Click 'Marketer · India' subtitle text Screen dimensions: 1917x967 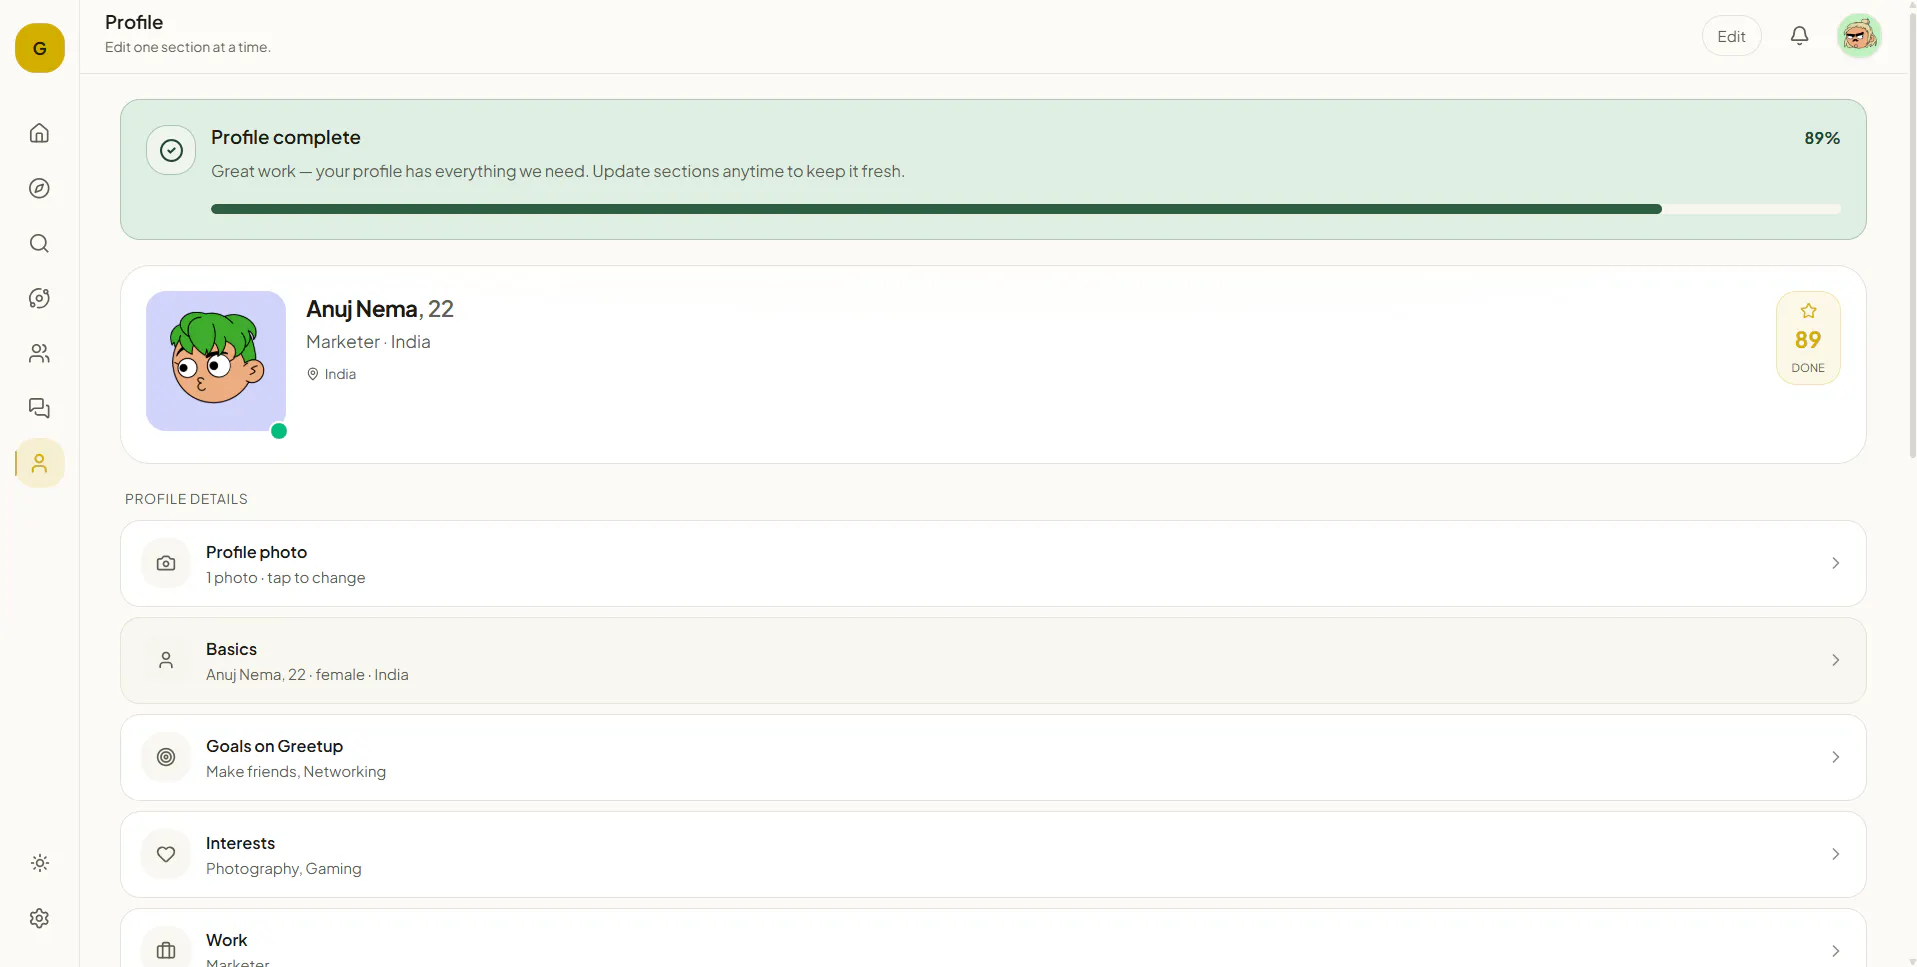tap(368, 342)
